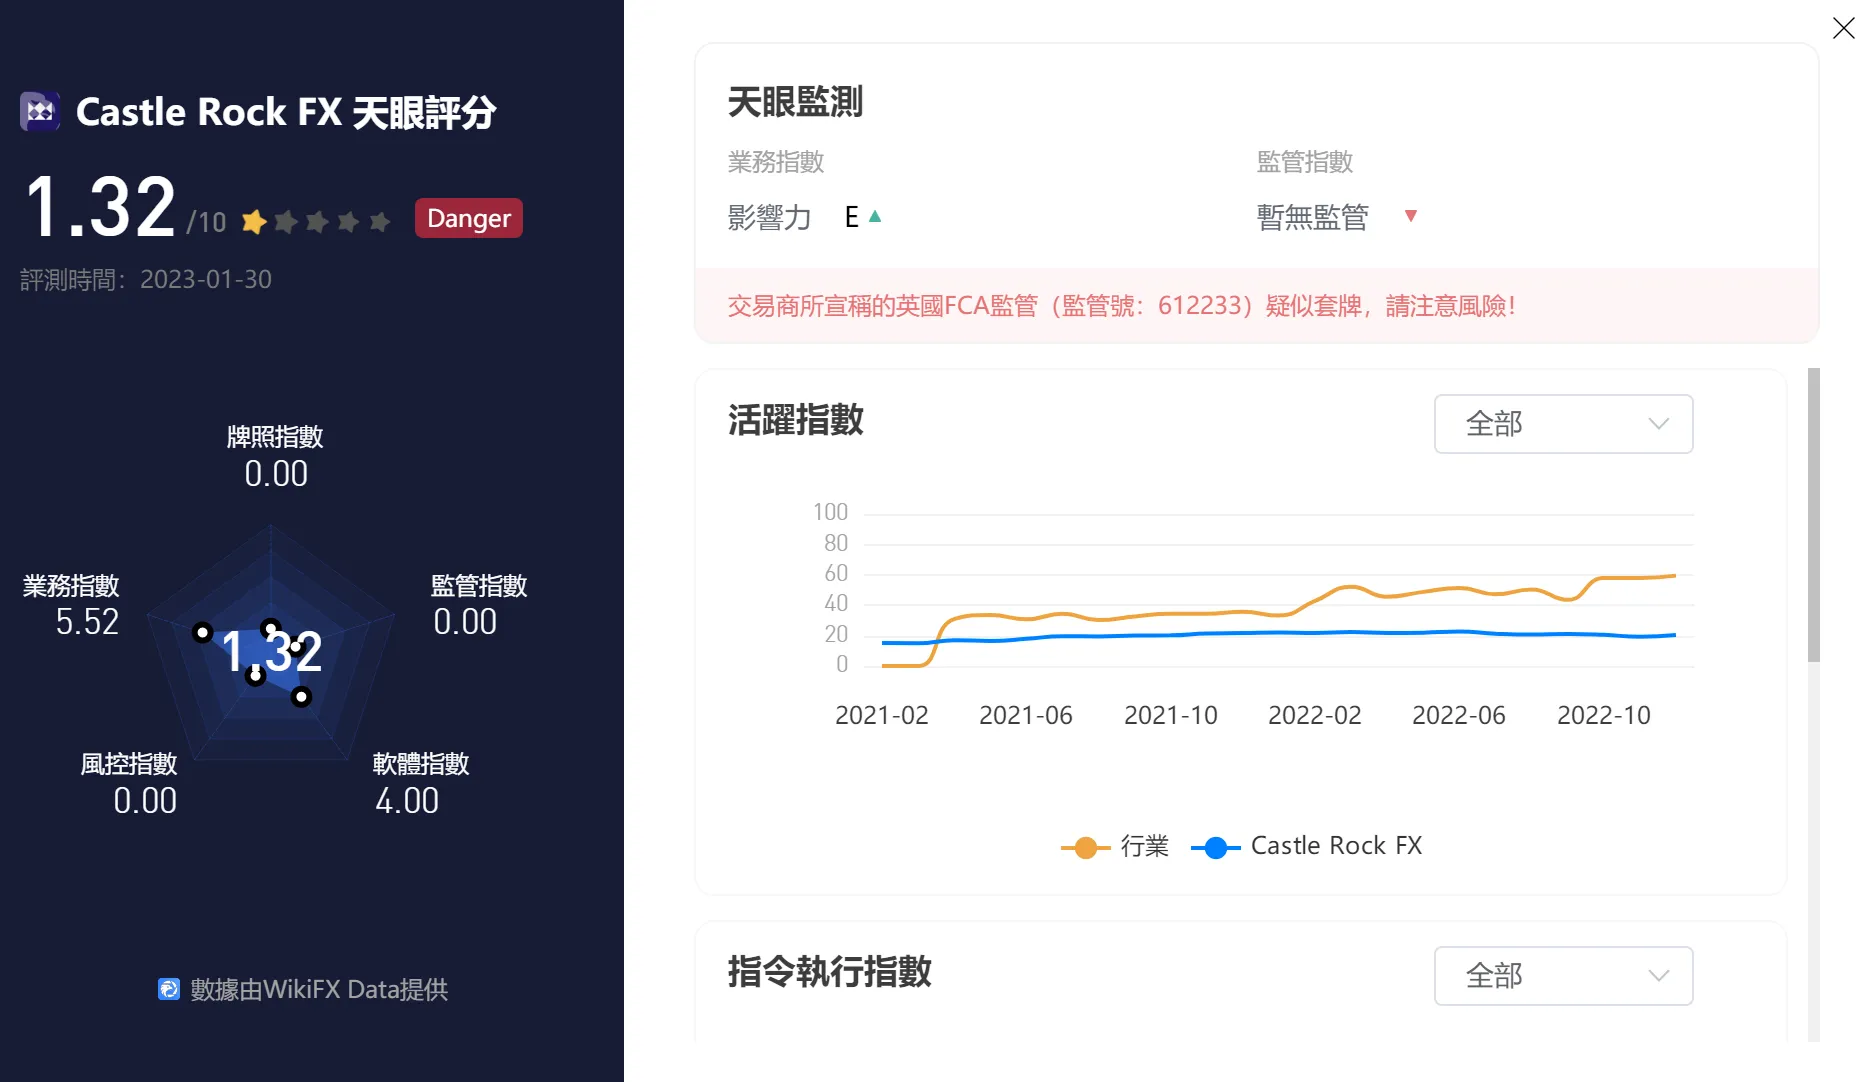The height and width of the screenshot is (1082, 1872).
Task: Click the 指令執行指數 heading
Action: point(830,972)
